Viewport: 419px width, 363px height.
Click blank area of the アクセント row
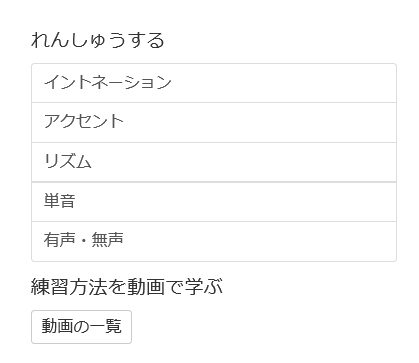tap(260, 123)
